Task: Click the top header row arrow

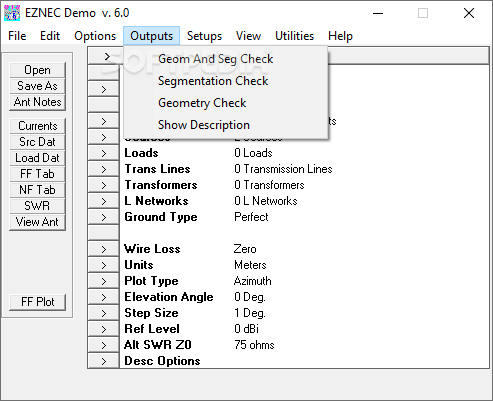Action: point(106,57)
